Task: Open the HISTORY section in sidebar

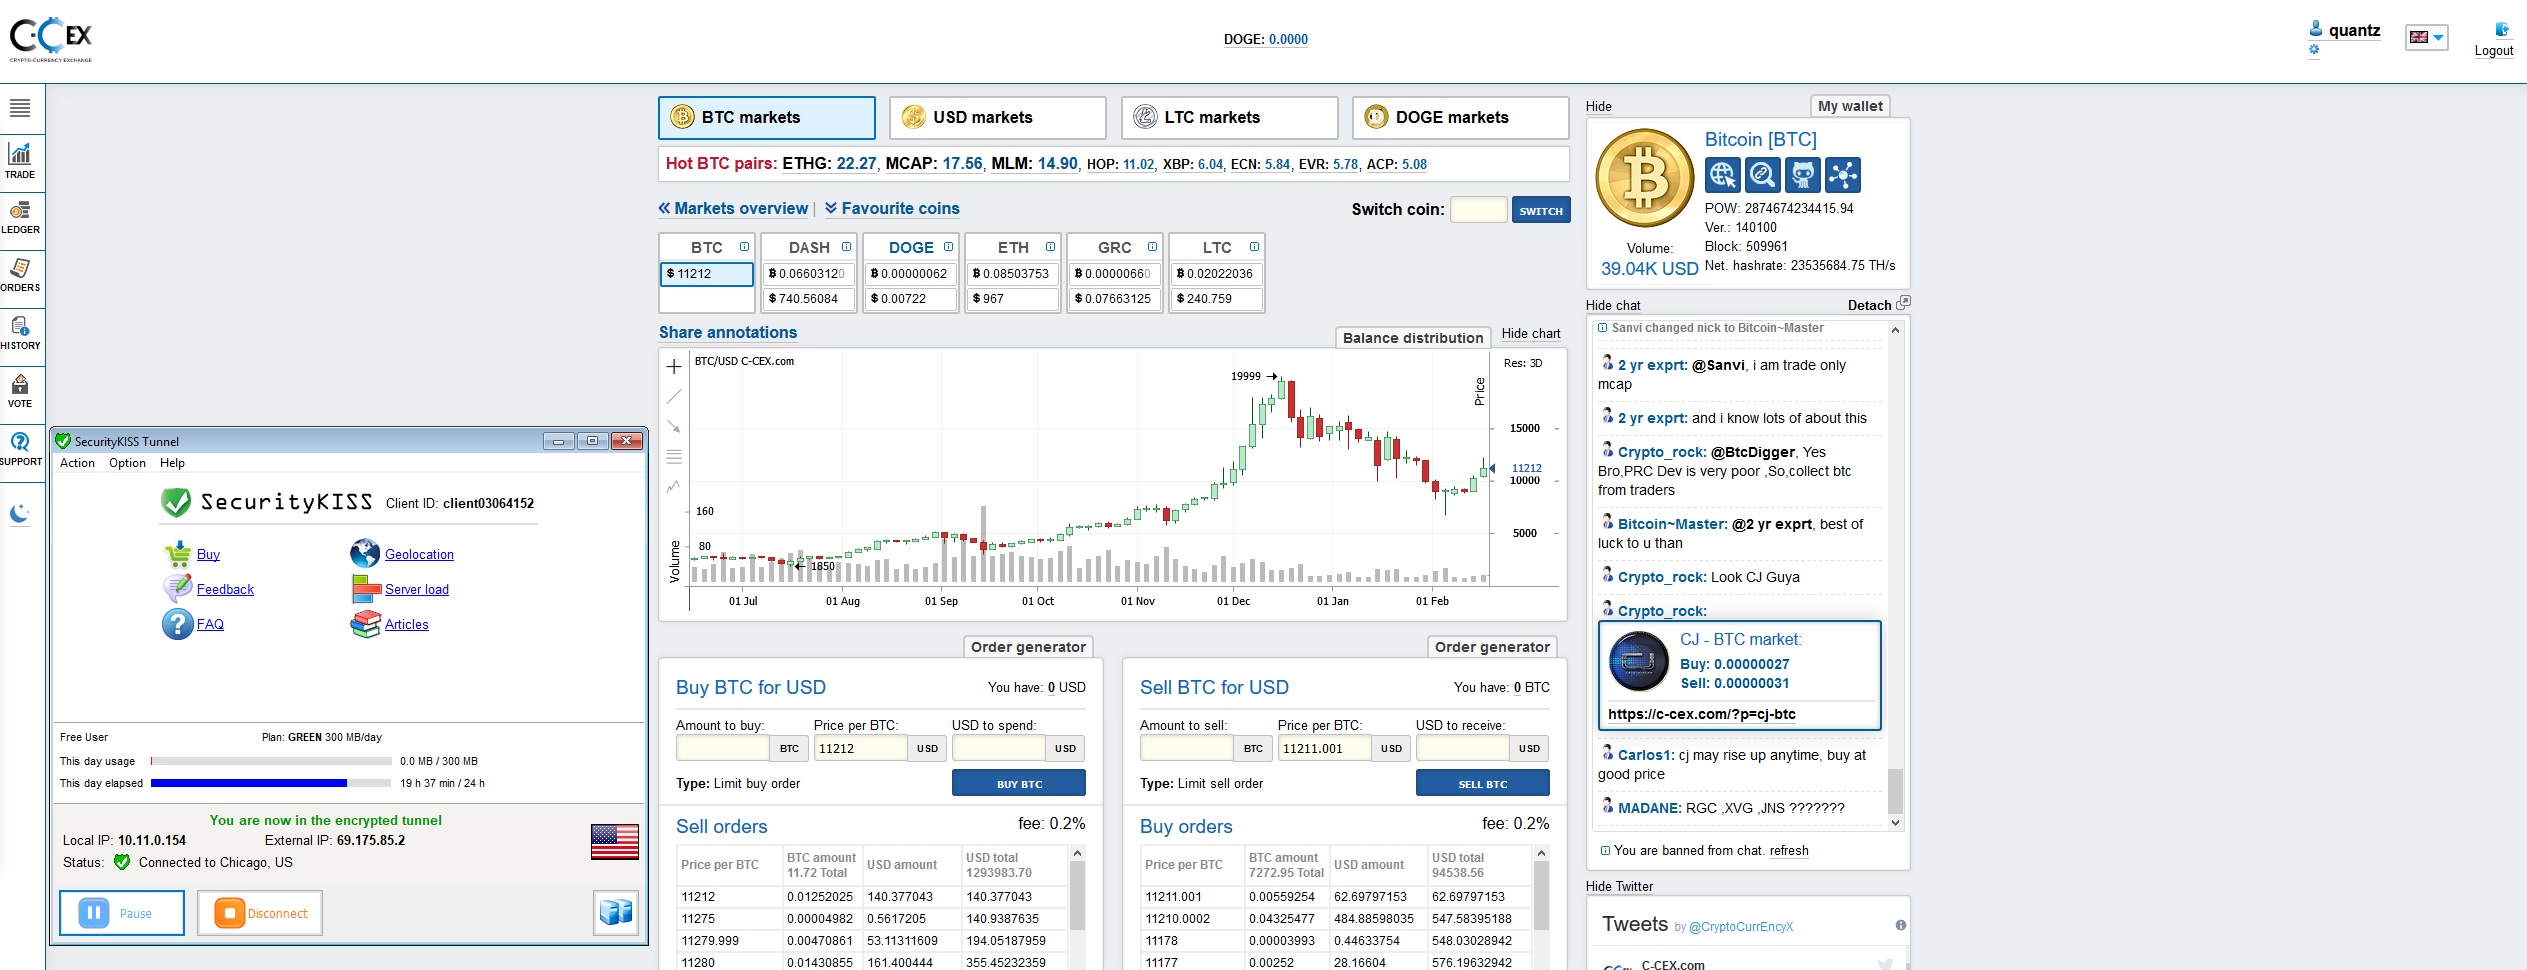Action: coord(20,332)
